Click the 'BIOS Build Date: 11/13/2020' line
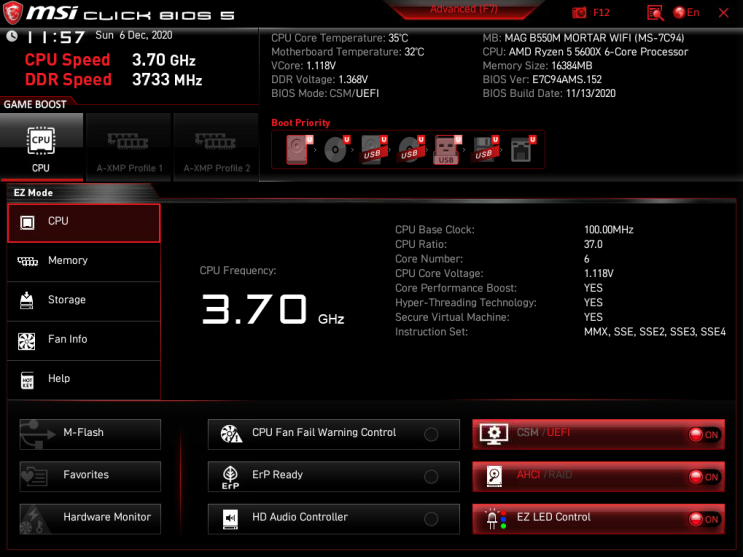 pyautogui.click(x=549, y=93)
